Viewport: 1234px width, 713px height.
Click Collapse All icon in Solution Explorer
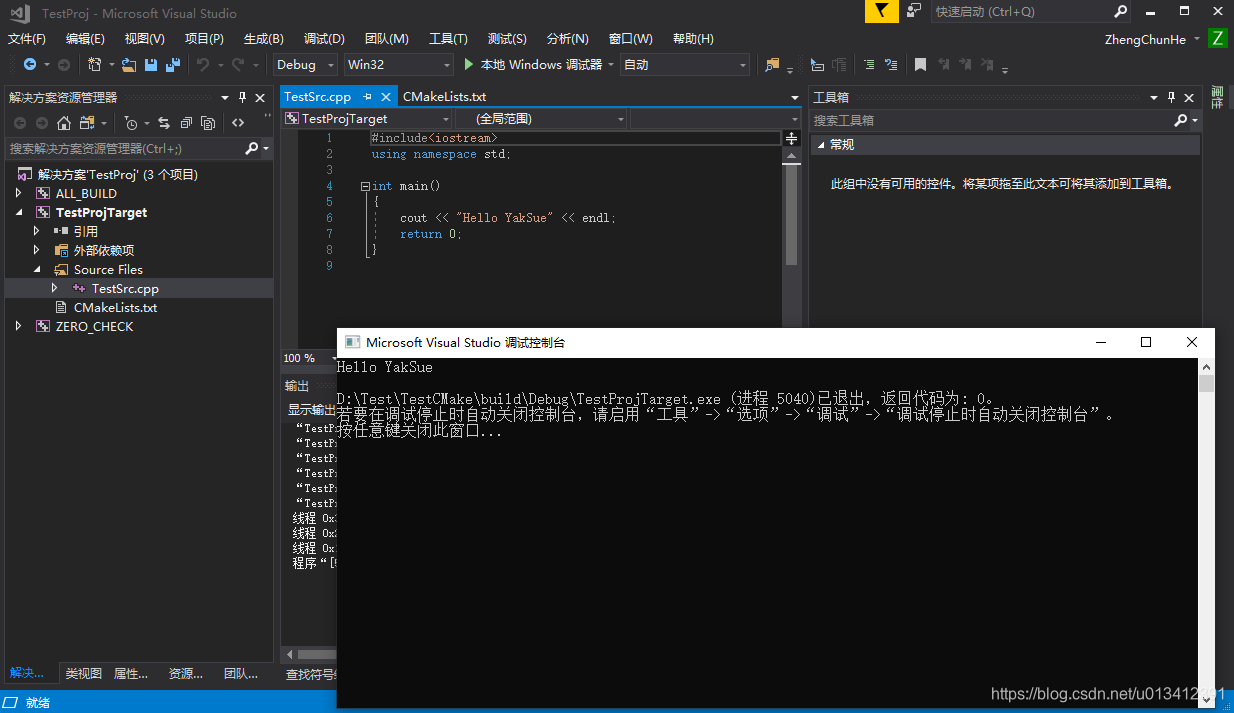point(185,123)
